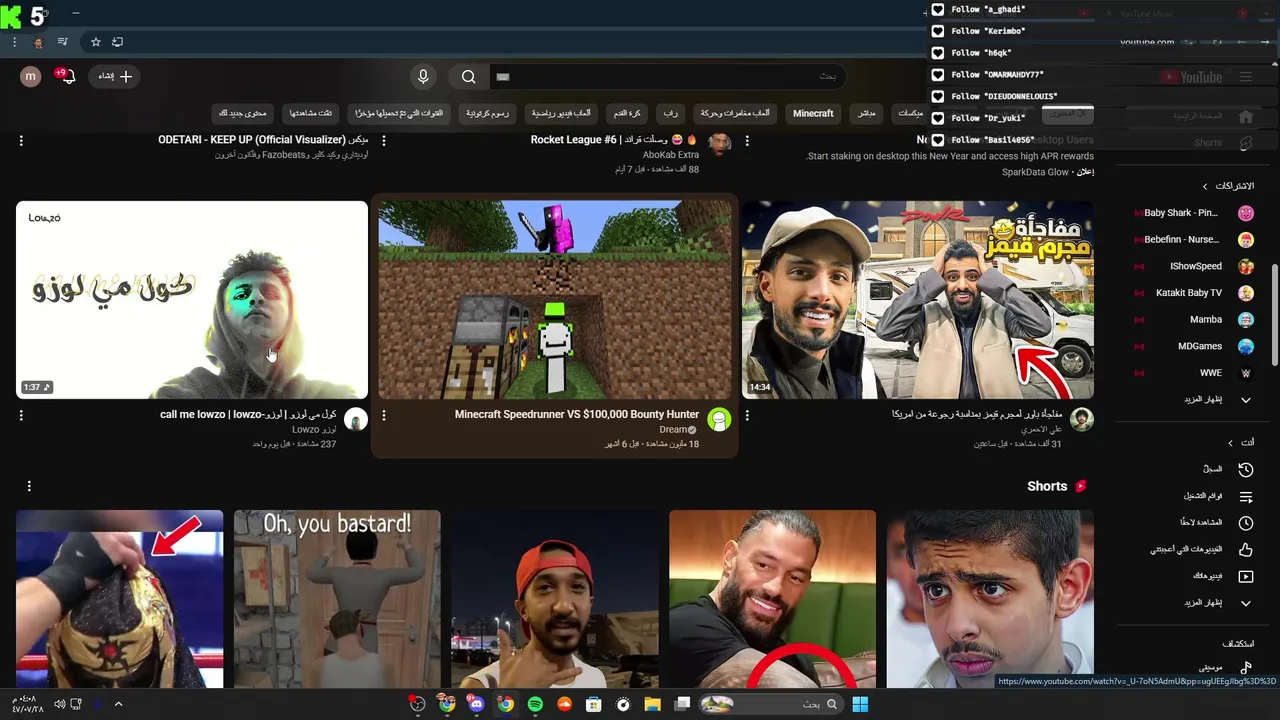This screenshot has height=720, width=1280.
Task: Open the History page icon
Action: coord(1246,469)
